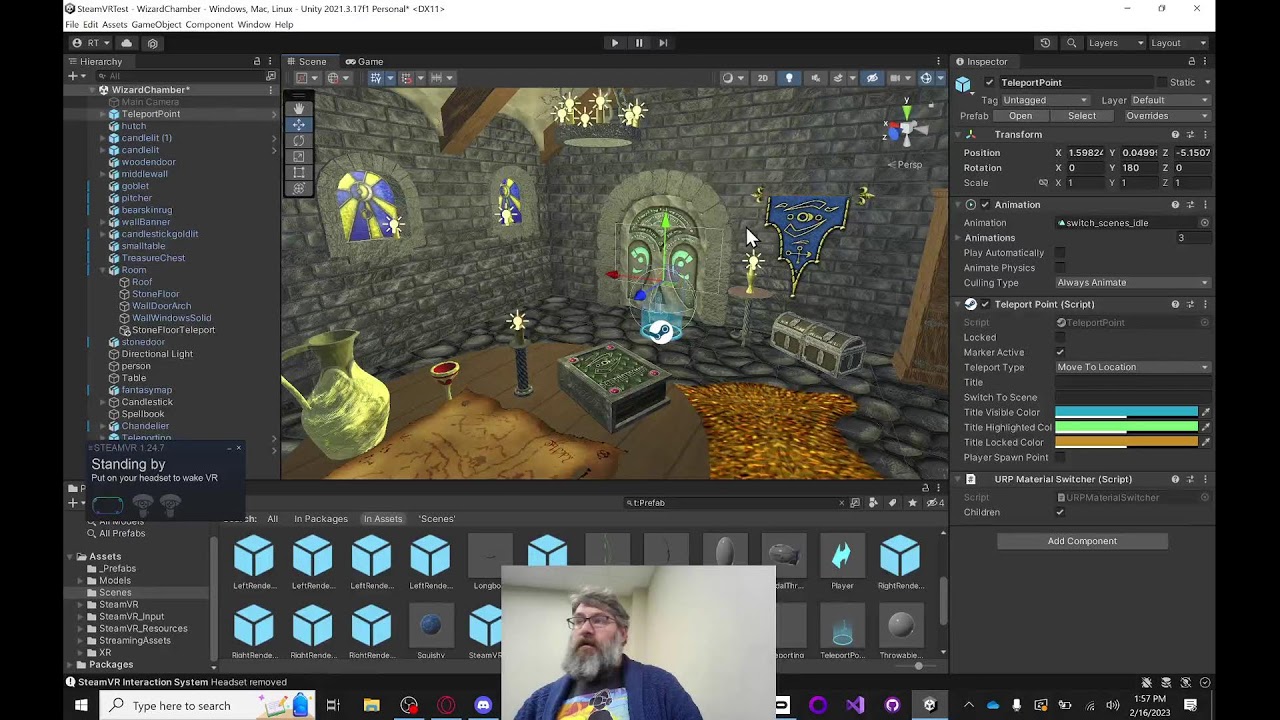This screenshot has width=1280, height=720.
Task: Click Scale constrain proportions link icon
Action: [x=1043, y=183]
